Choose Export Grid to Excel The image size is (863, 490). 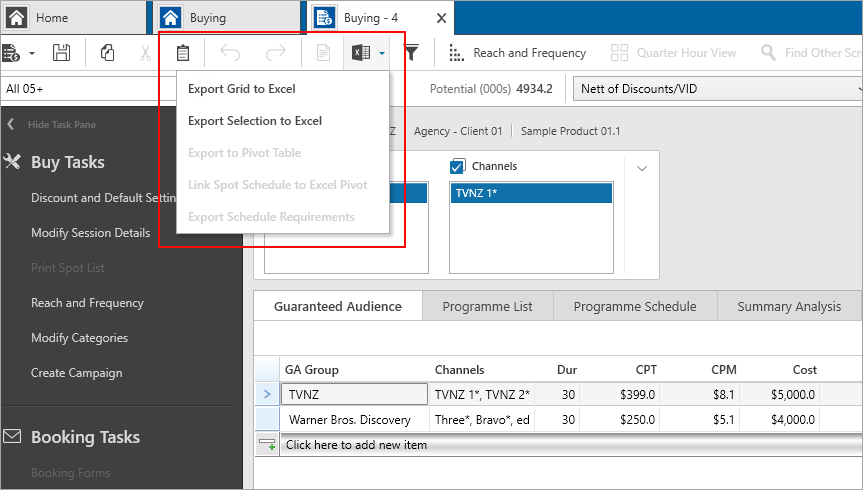point(242,89)
